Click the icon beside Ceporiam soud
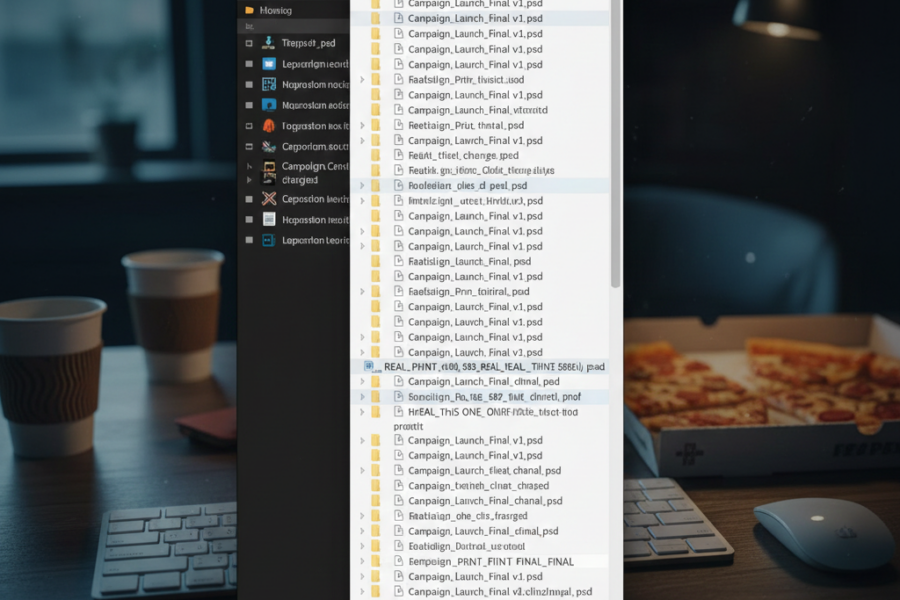This screenshot has width=900, height=600. coord(269,146)
